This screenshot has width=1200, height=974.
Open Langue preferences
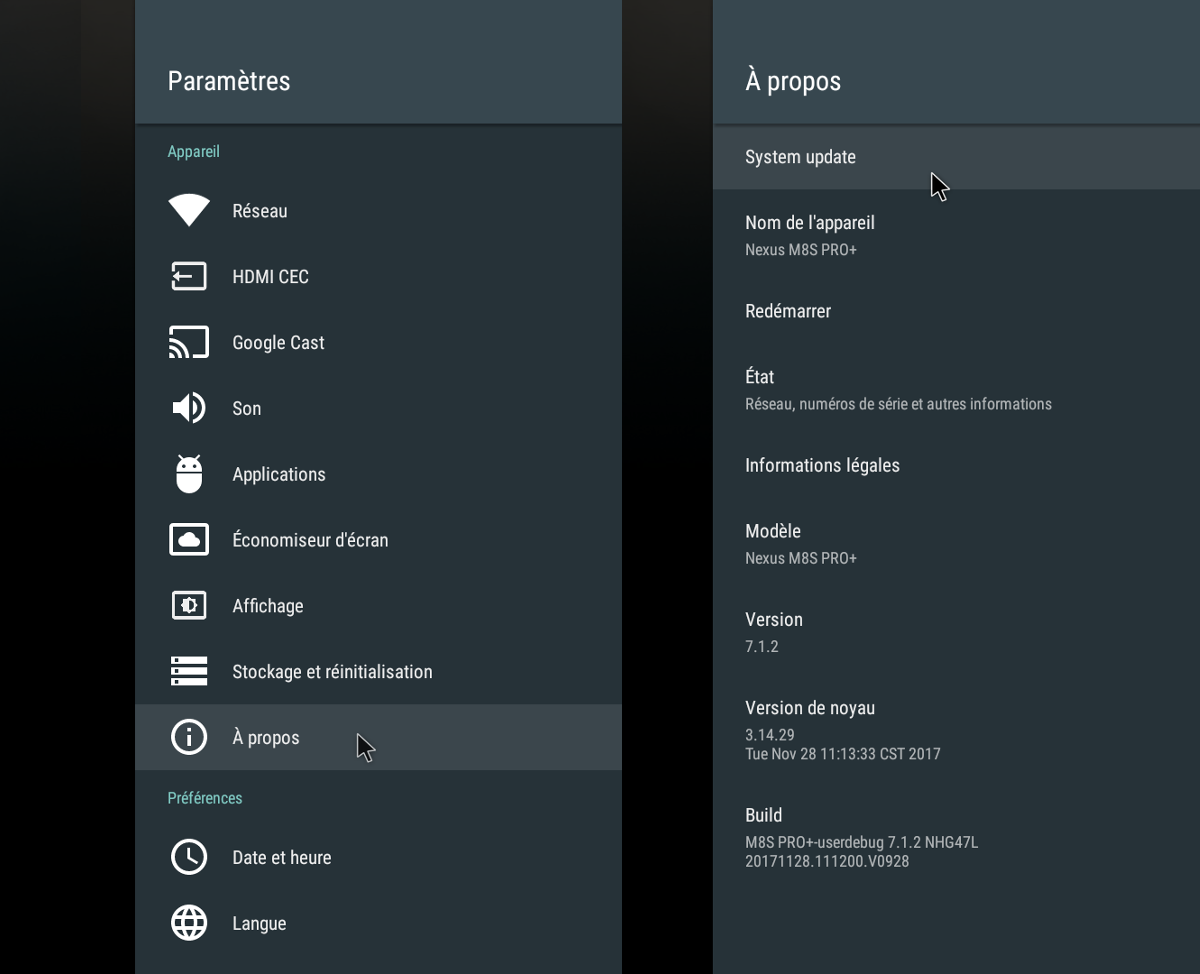click(378, 923)
